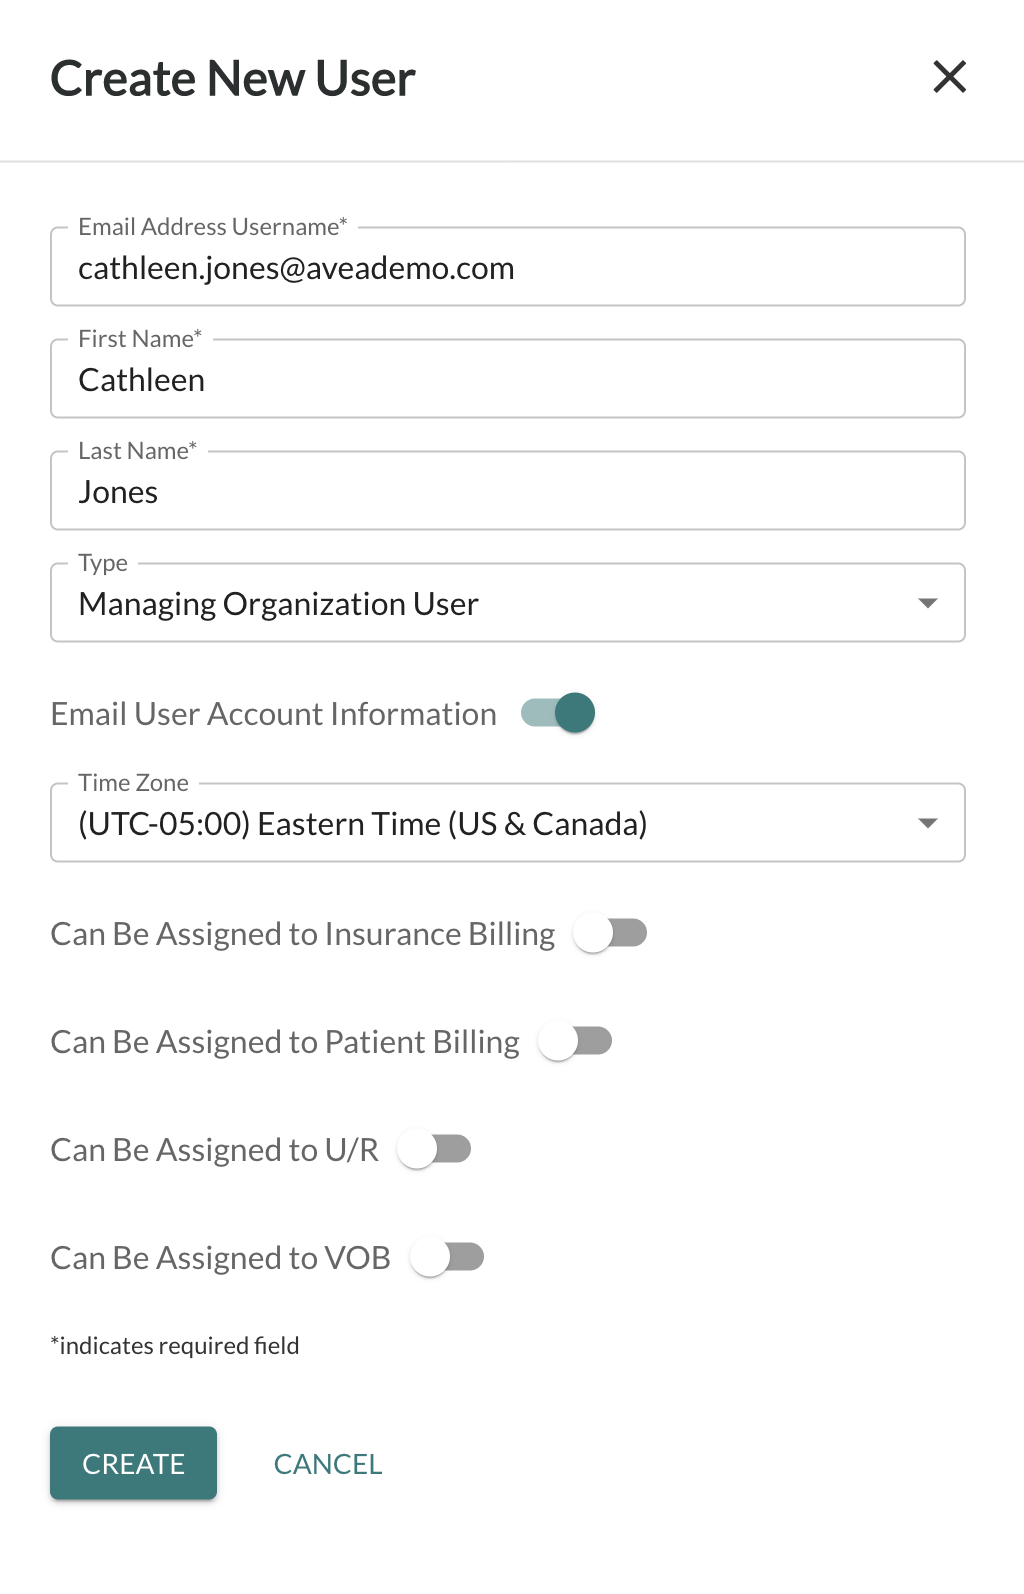
Task: Open the Type dropdown showing Managing Organization User
Action: 508,603
